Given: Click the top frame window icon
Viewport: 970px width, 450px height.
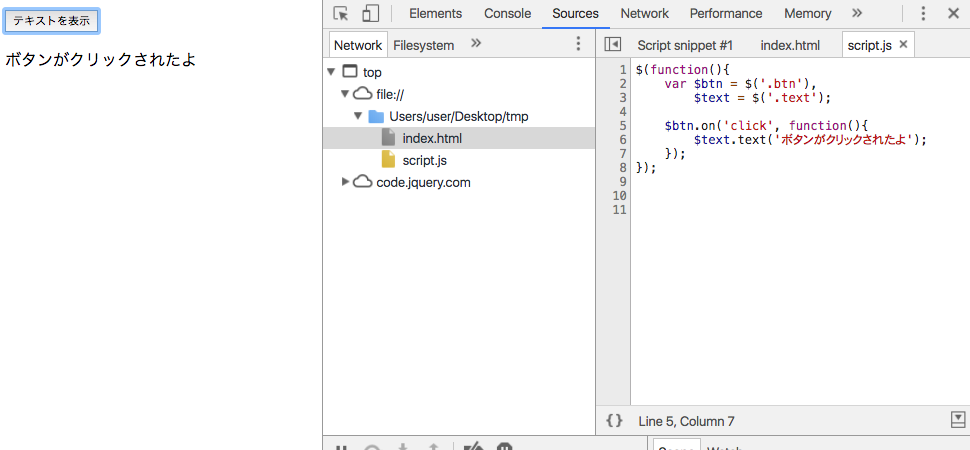Looking at the screenshot, I should 350,72.
